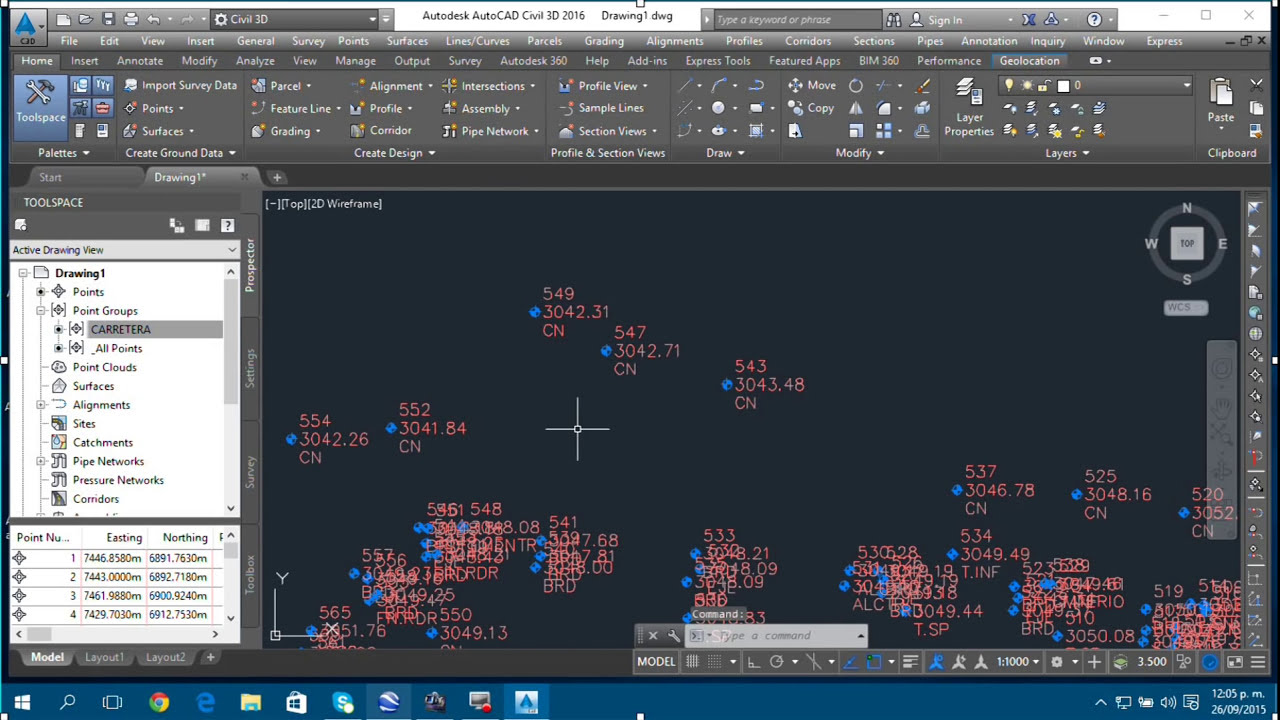Switch to the Annotate ribbon tab
This screenshot has height=720, width=1280.
point(140,61)
